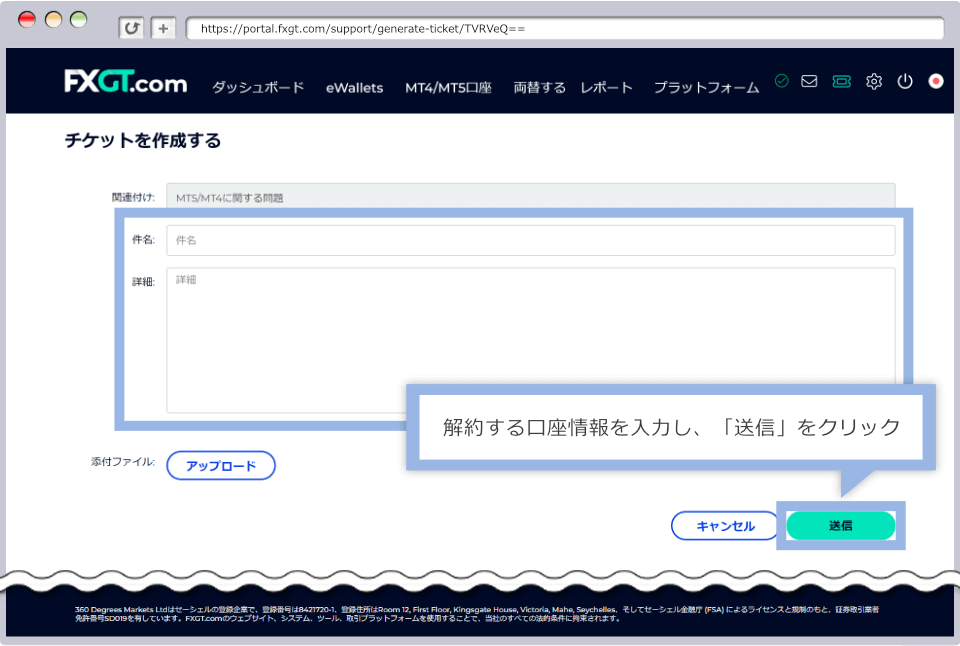Open the green support ticket icon
The width and height of the screenshot is (960, 646).
click(842, 81)
